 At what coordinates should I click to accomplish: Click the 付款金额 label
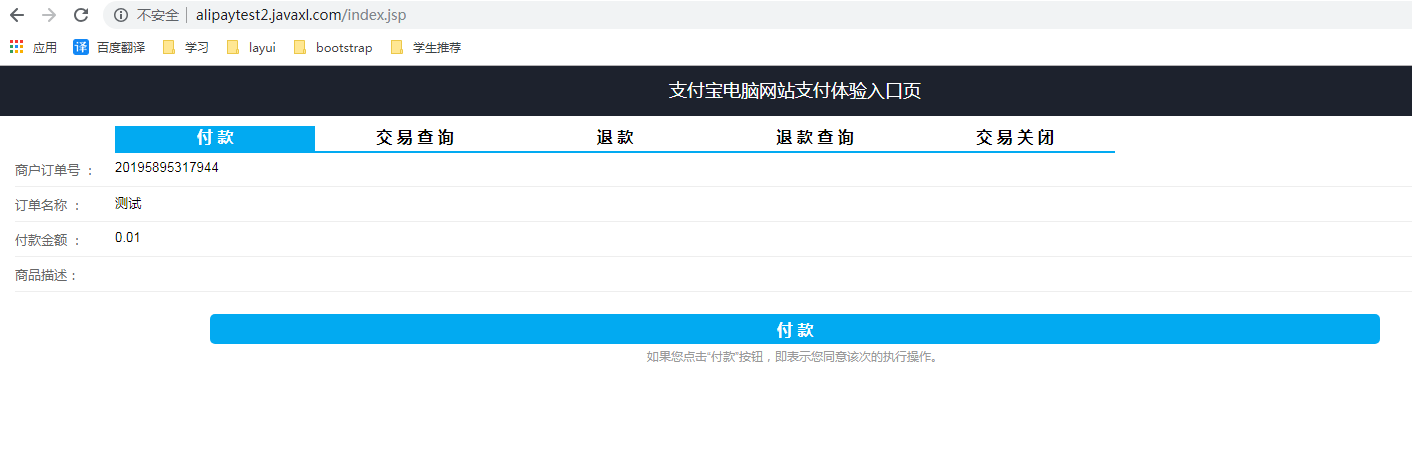[48, 240]
